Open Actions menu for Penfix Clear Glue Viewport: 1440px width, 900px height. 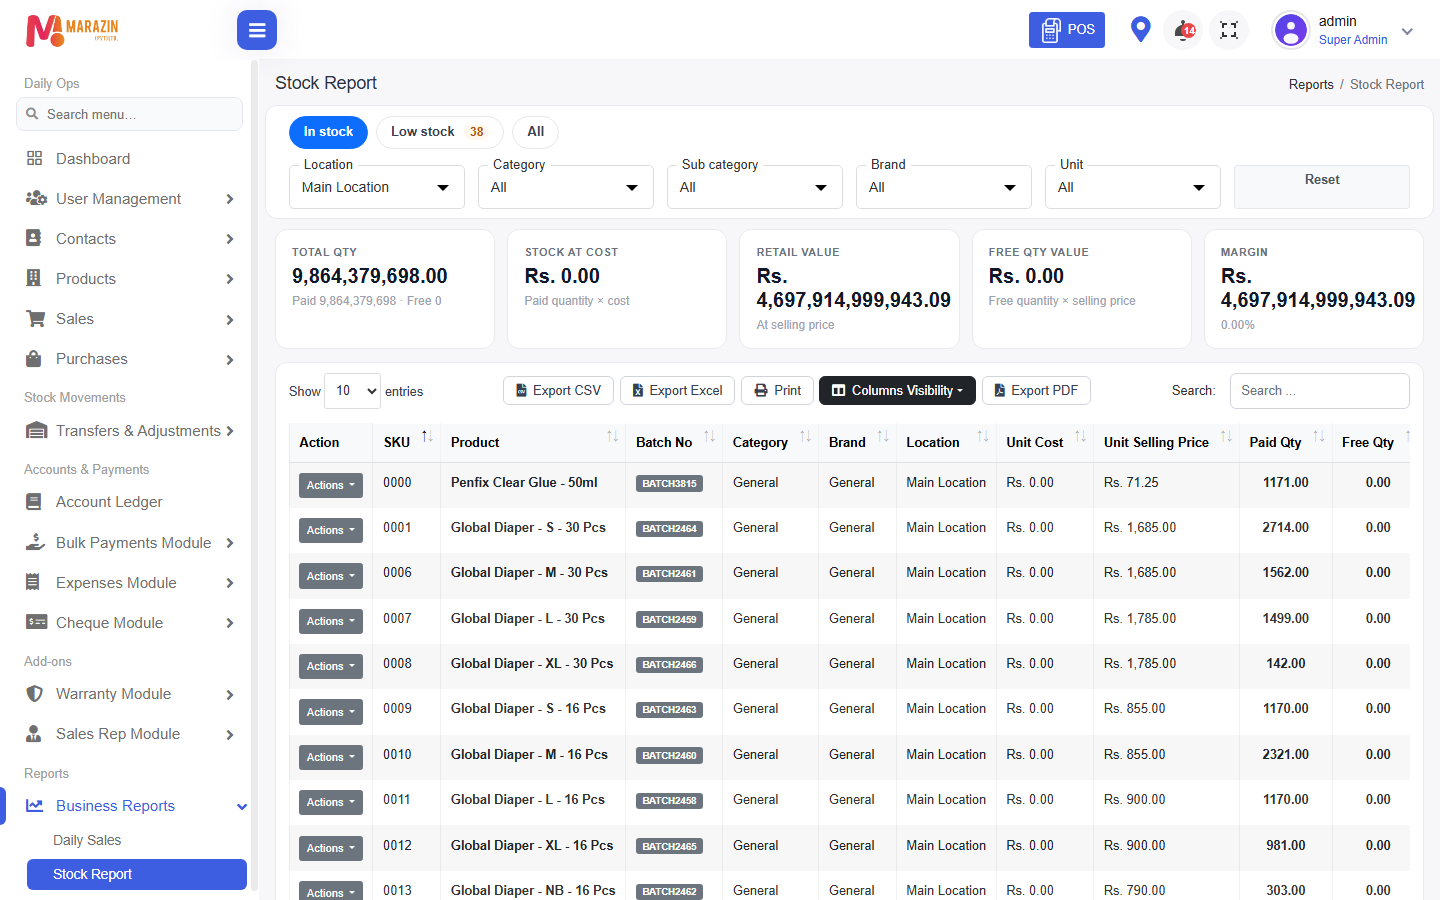click(x=331, y=485)
